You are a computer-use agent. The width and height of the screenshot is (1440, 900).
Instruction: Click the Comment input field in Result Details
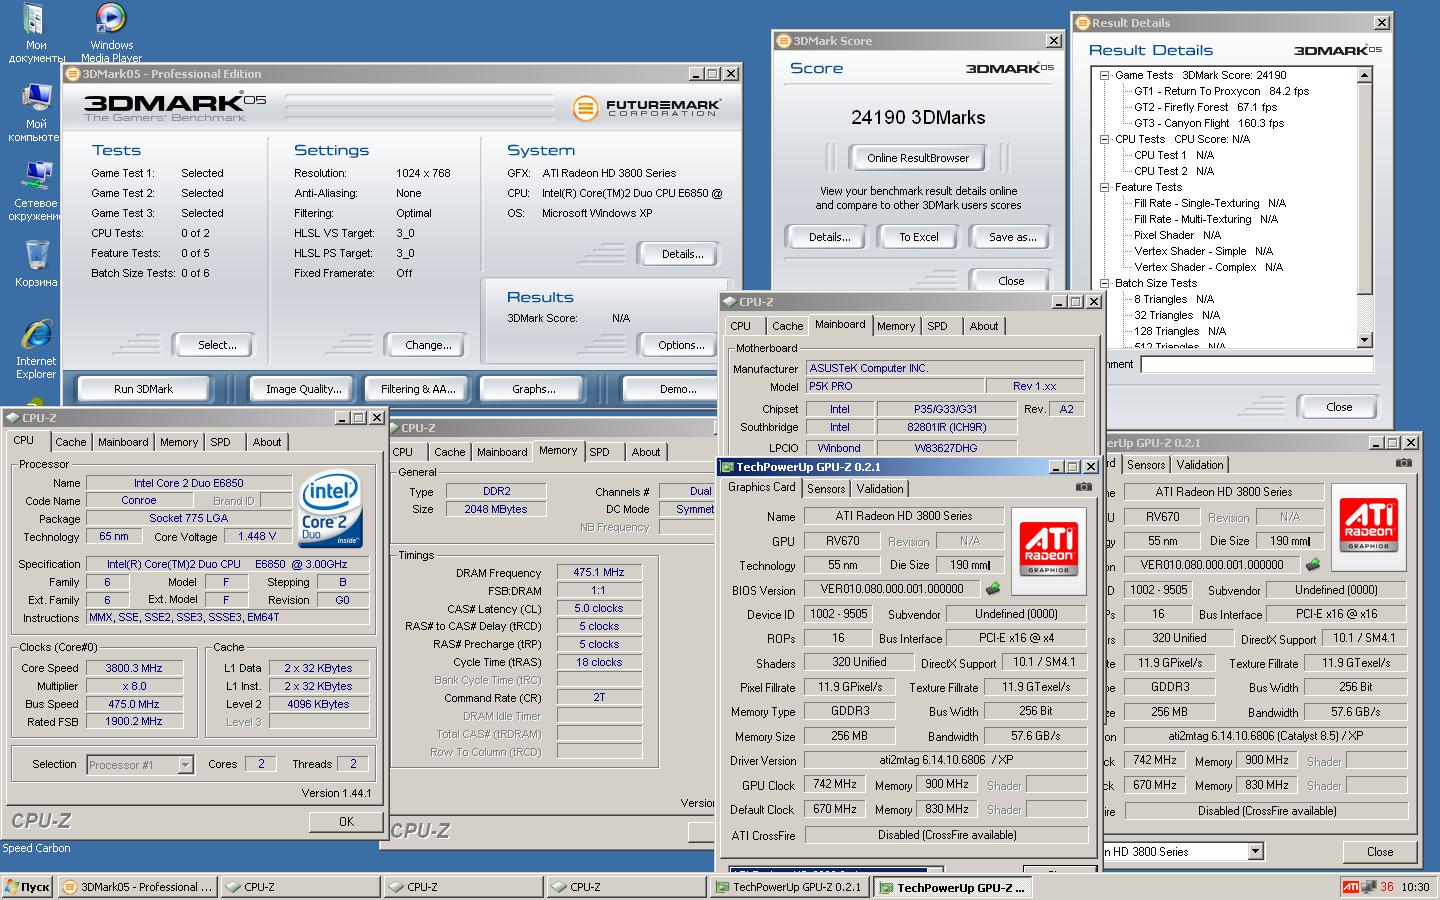tap(1257, 365)
